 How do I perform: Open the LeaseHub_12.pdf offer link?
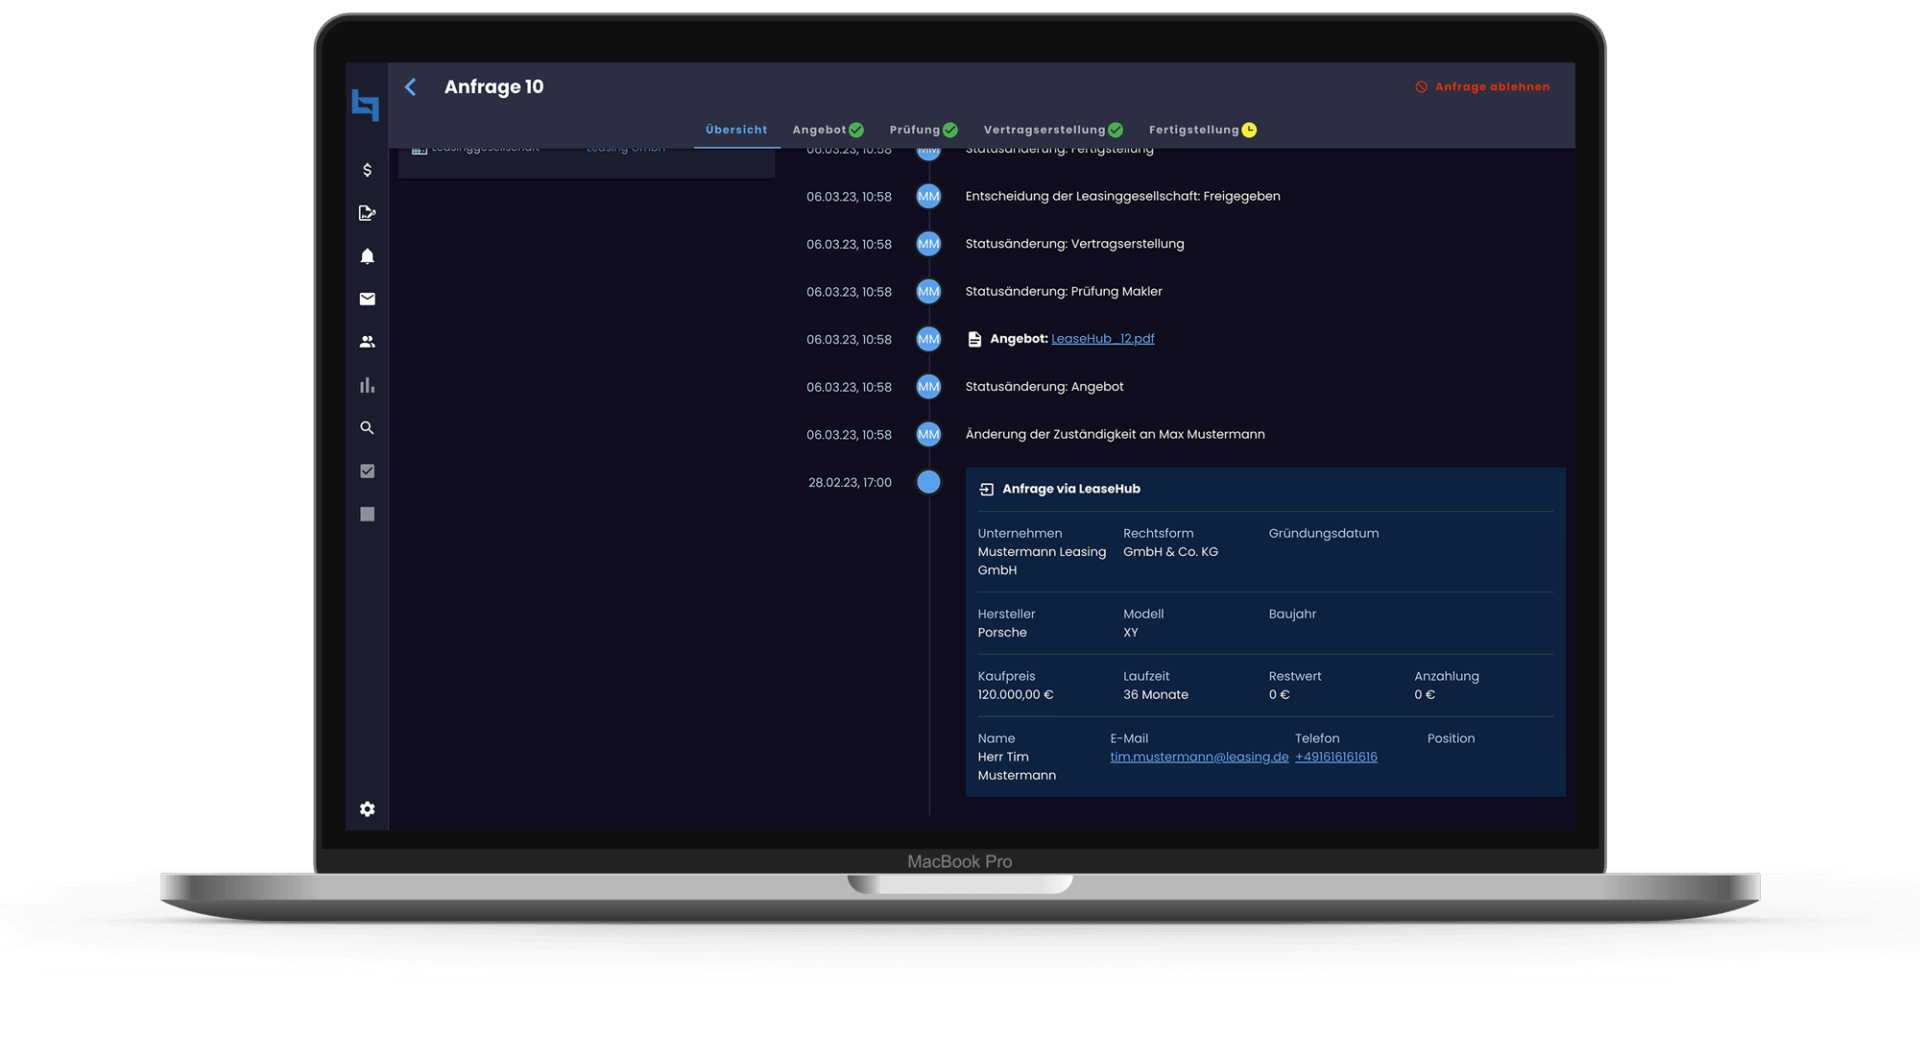[x=1102, y=339]
